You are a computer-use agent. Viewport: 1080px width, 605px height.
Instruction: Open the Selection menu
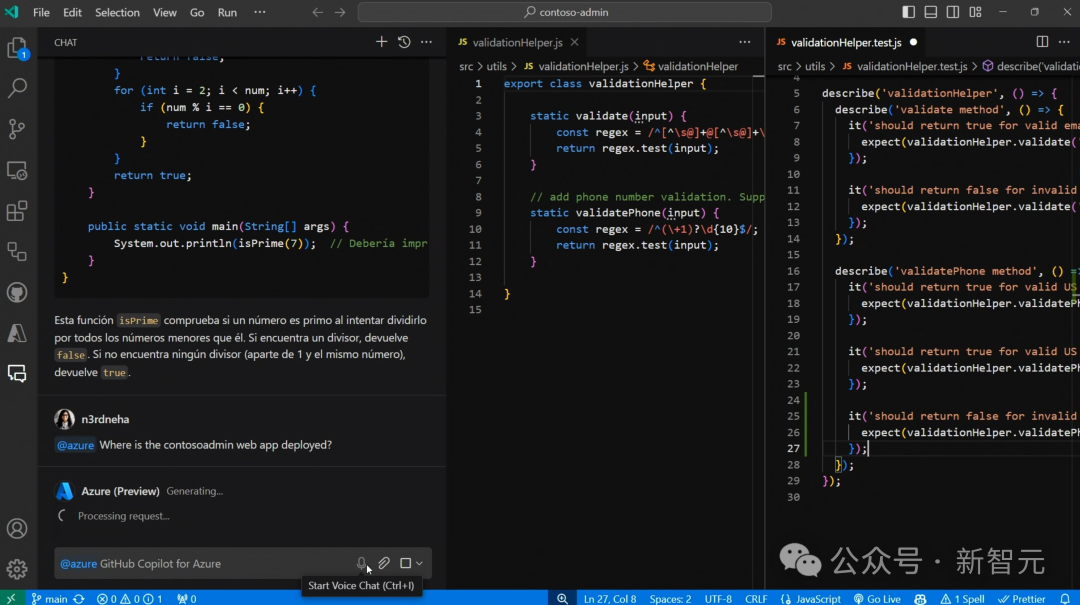pos(117,13)
